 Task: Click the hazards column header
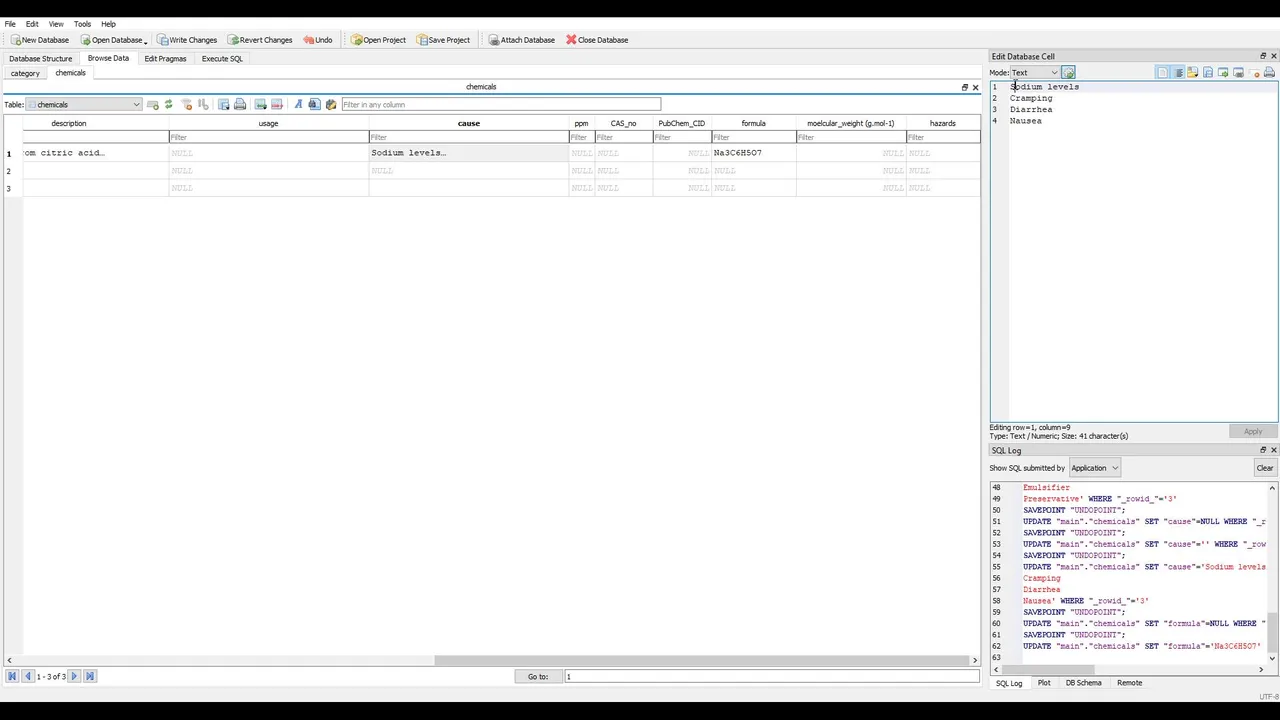click(942, 123)
